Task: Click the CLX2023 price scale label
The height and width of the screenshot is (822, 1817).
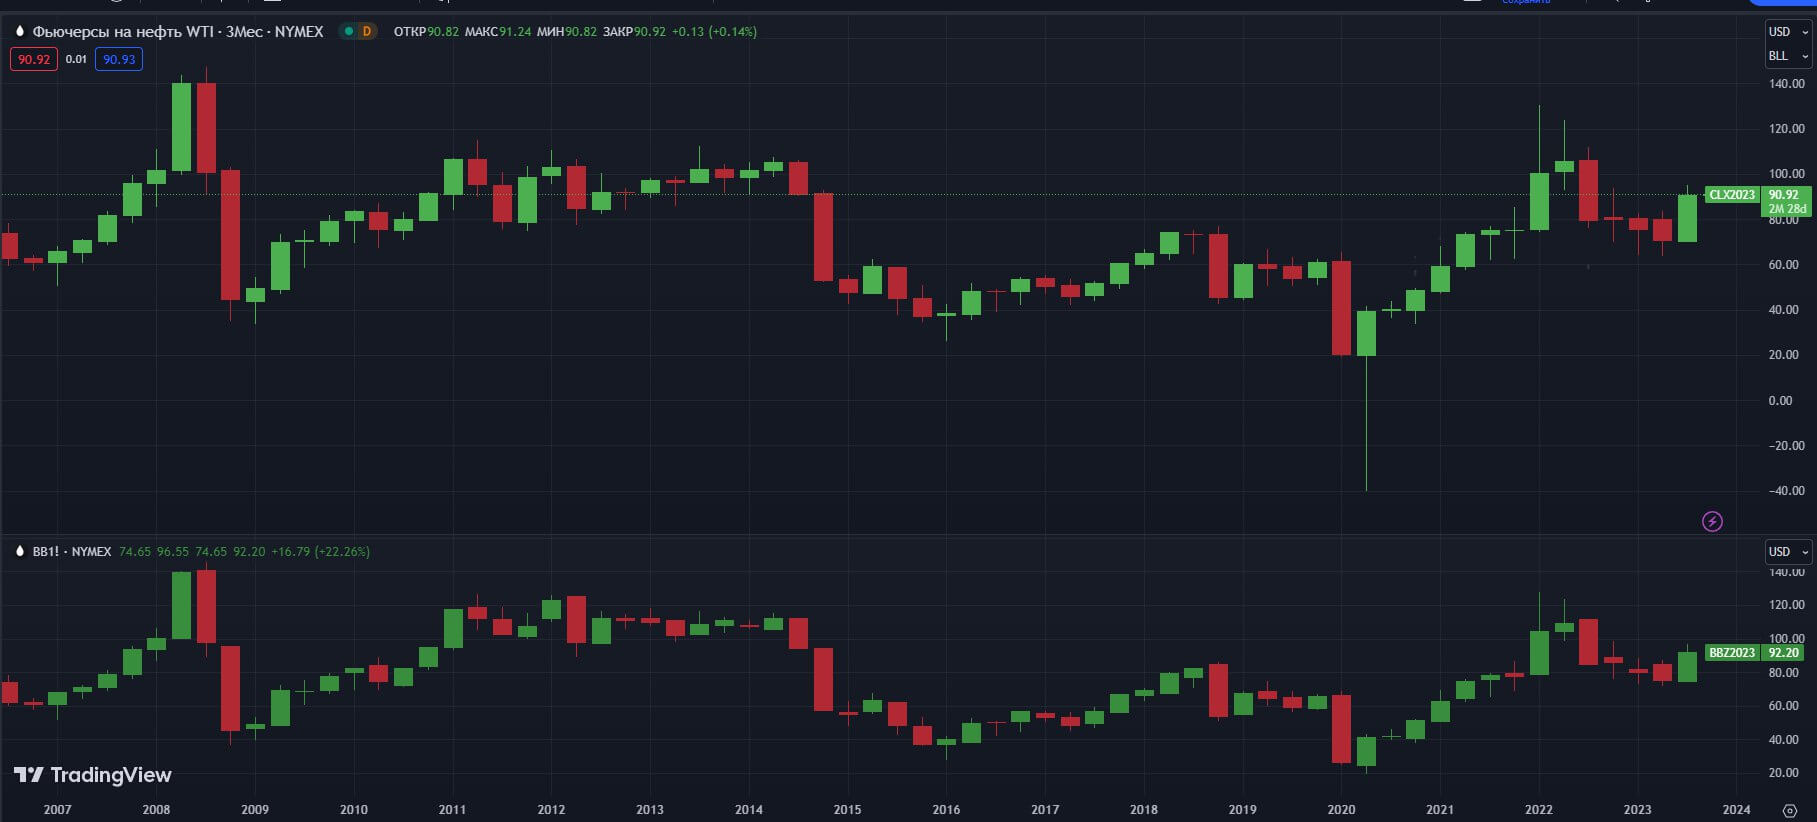Action: [x=1732, y=195]
